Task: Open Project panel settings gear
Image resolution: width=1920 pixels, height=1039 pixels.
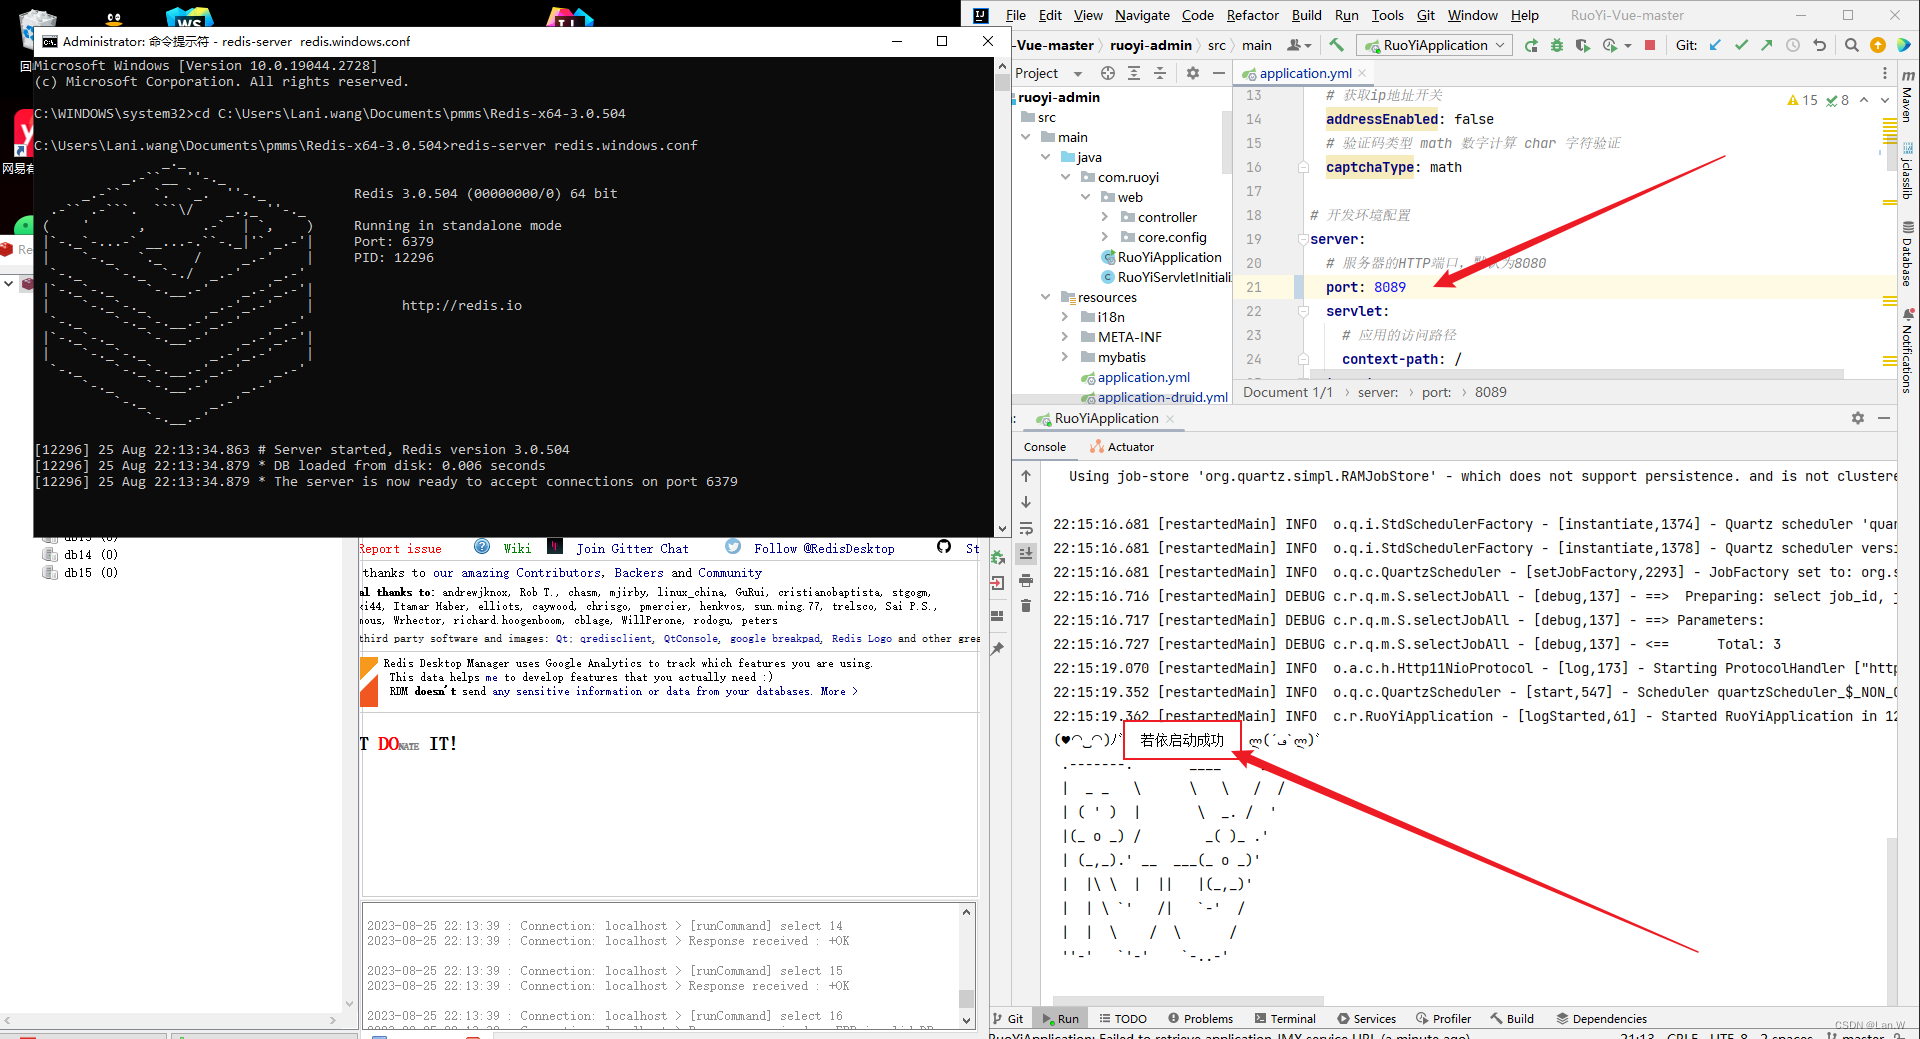Action: [1193, 73]
